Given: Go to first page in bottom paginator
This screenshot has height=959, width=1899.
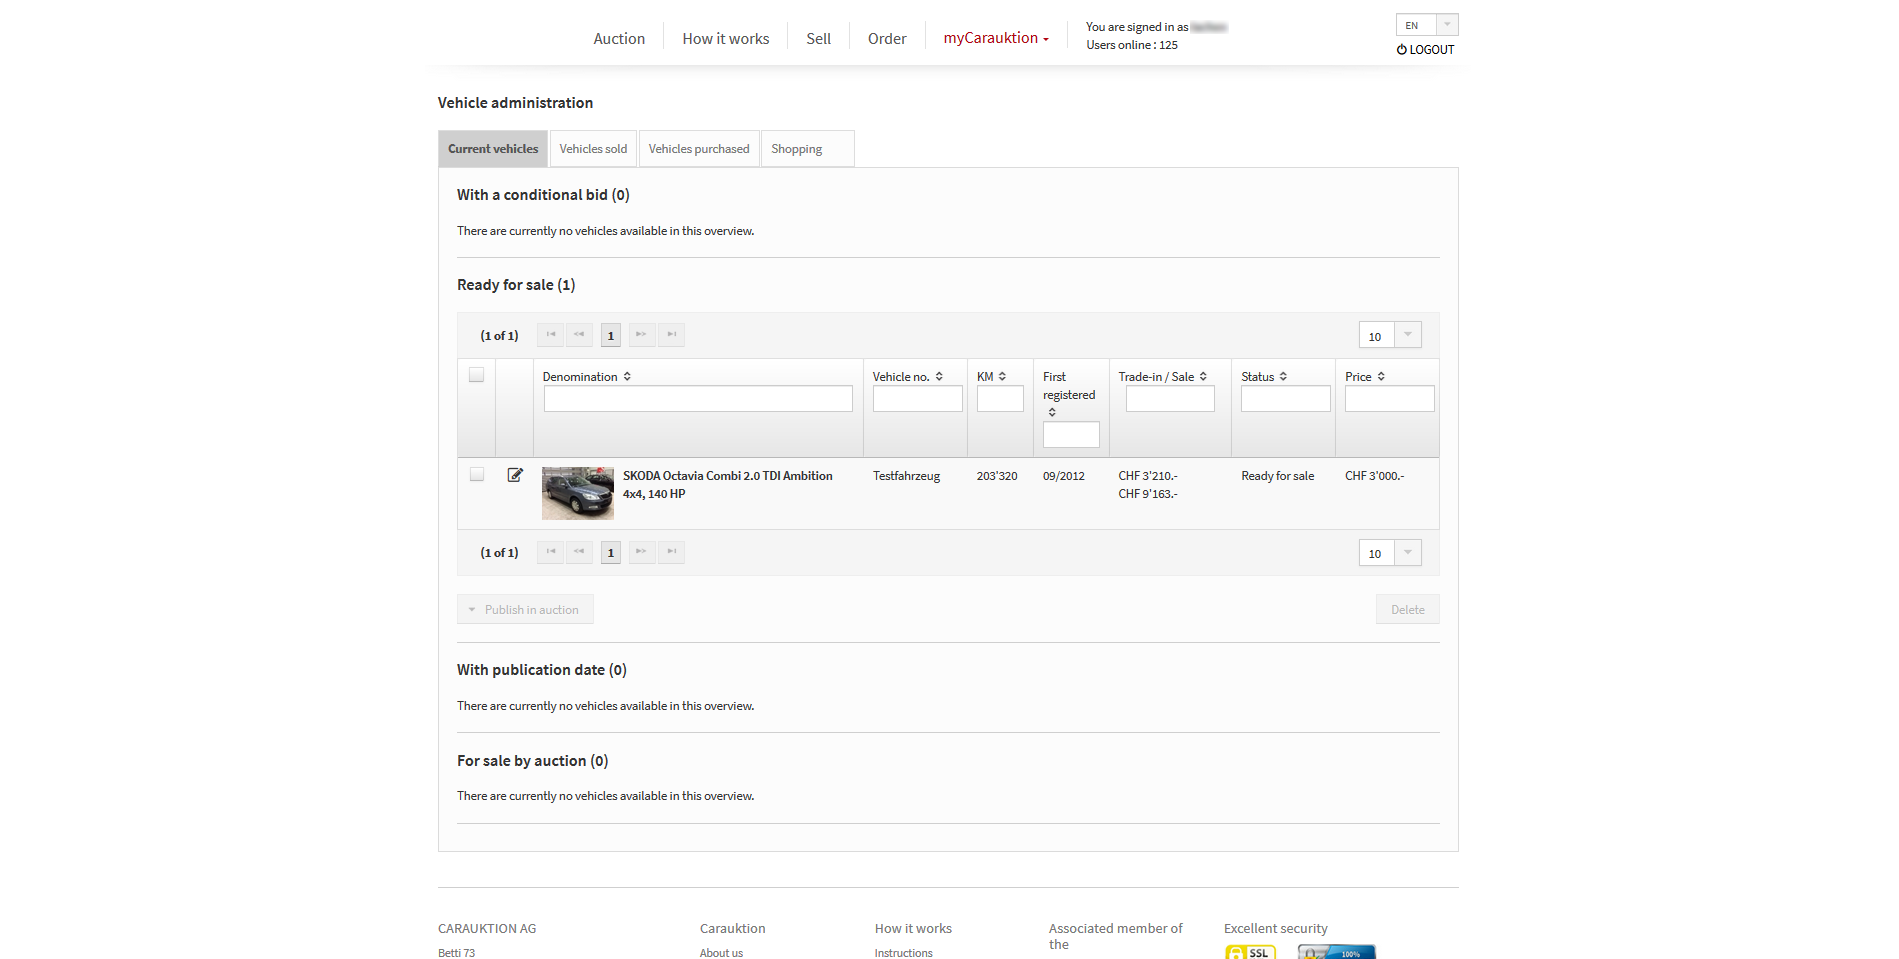Looking at the screenshot, I should point(550,552).
